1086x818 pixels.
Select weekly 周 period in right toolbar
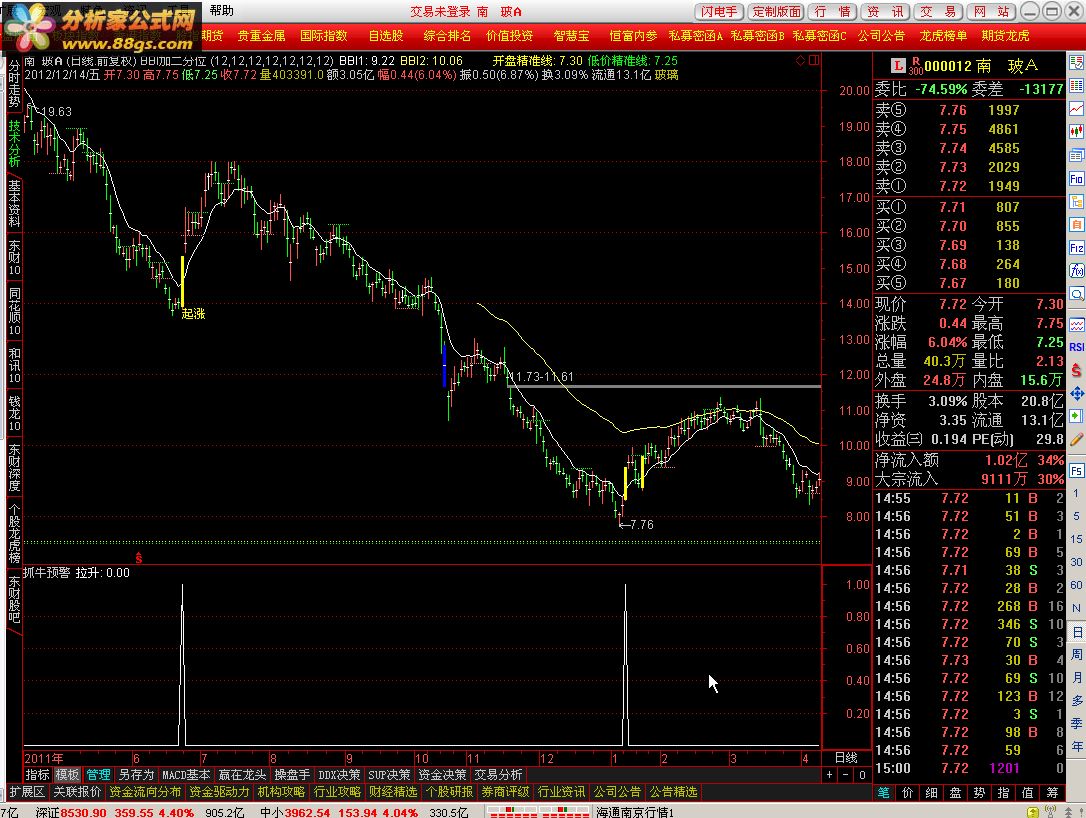click(x=1077, y=655)
